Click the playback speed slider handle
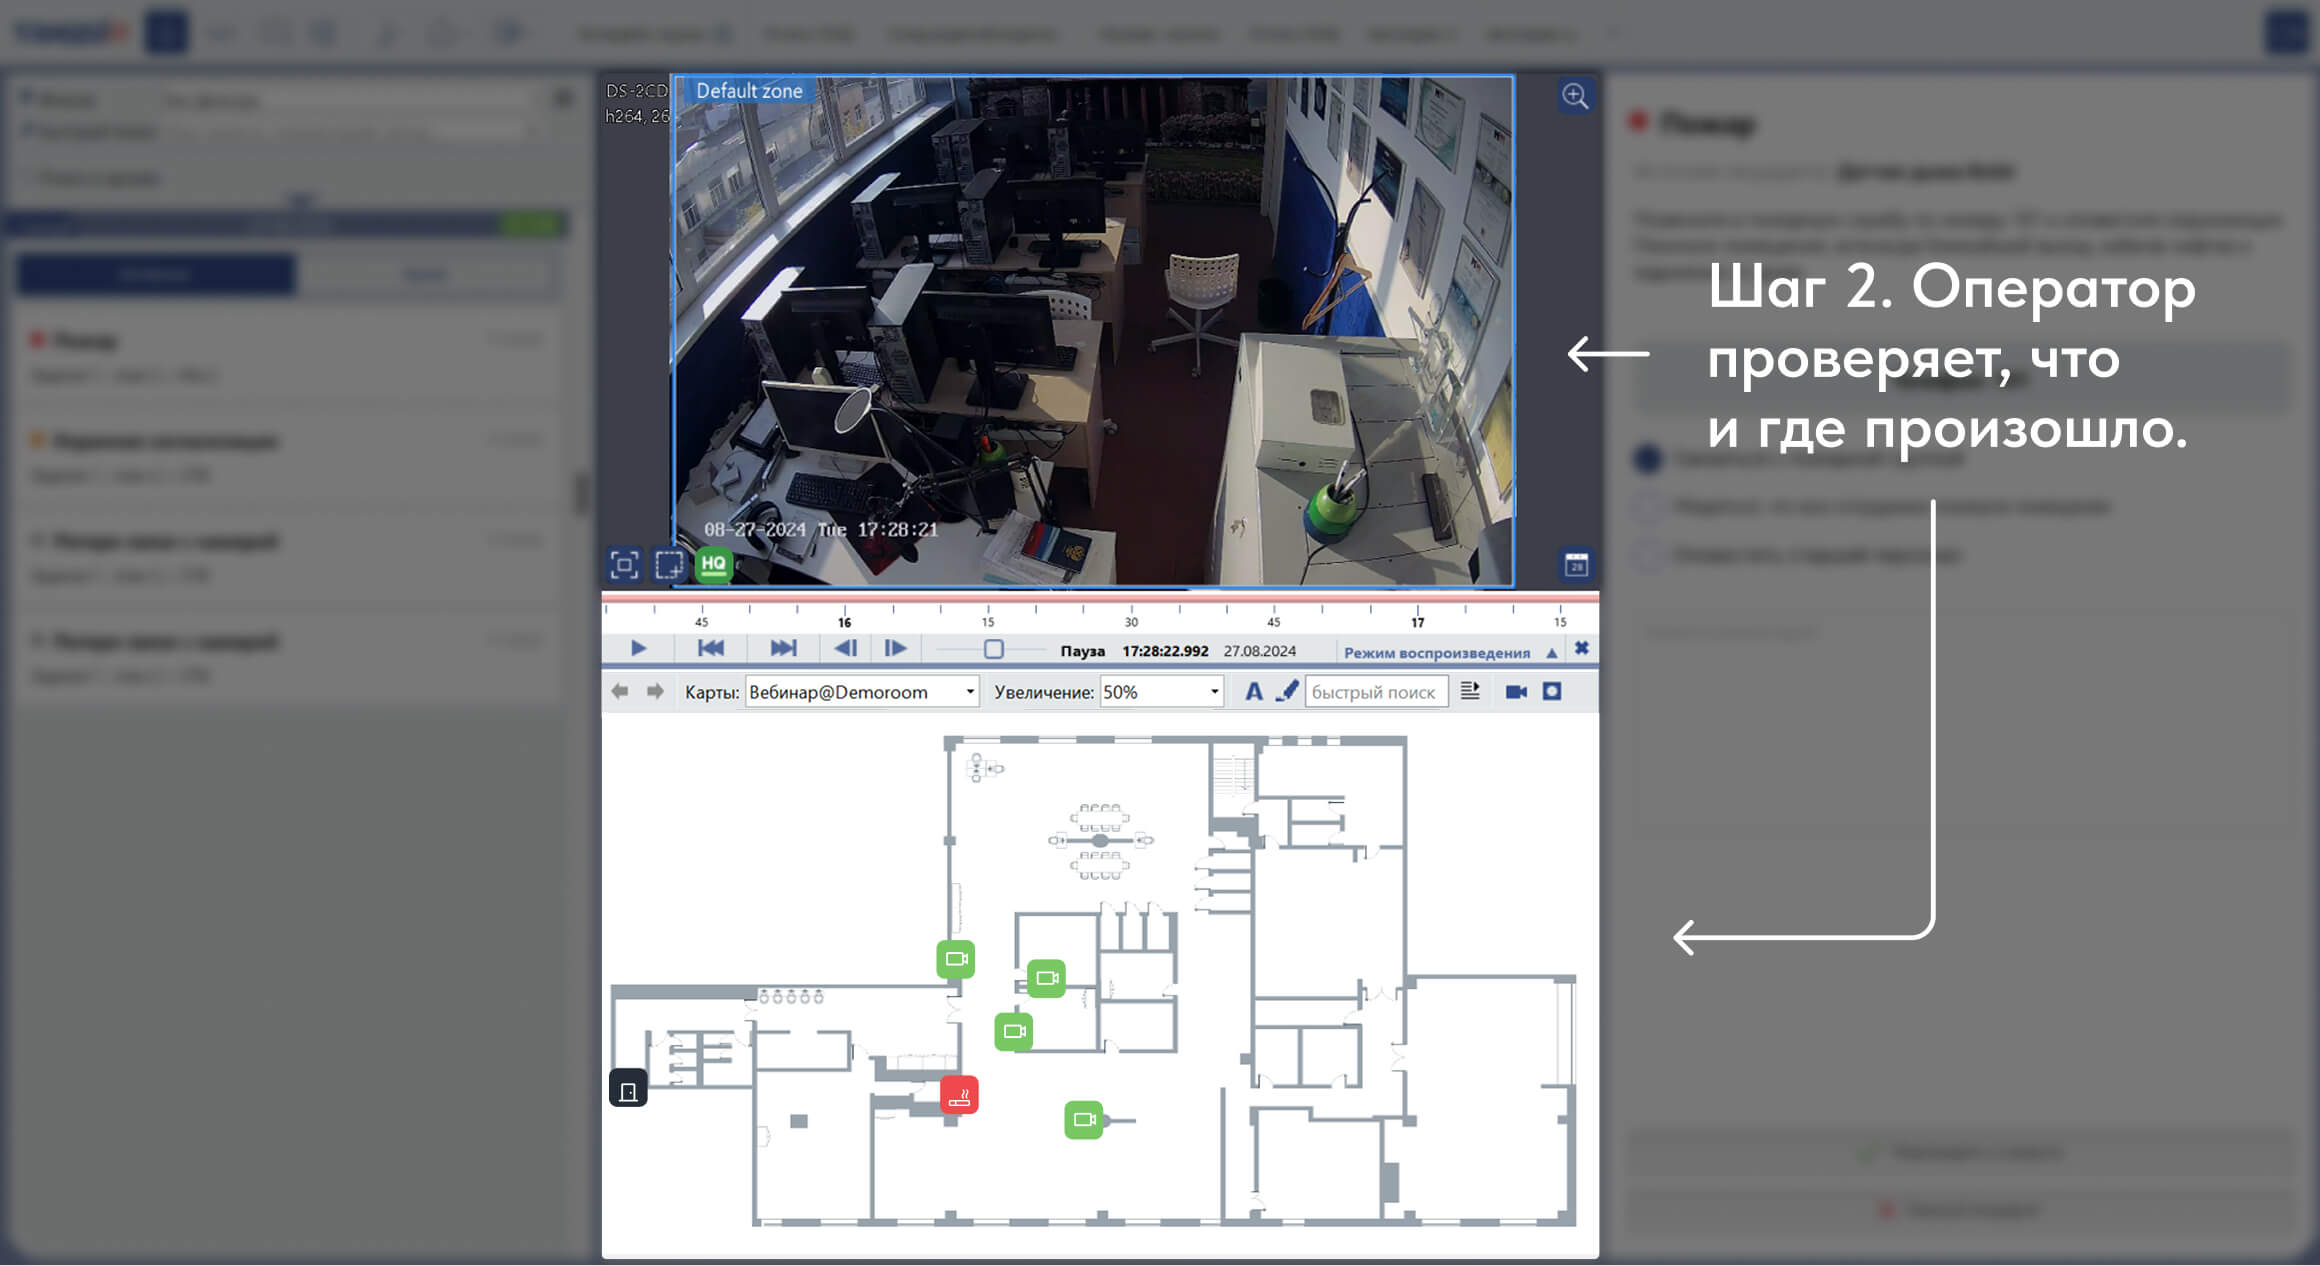 point(993,649)
